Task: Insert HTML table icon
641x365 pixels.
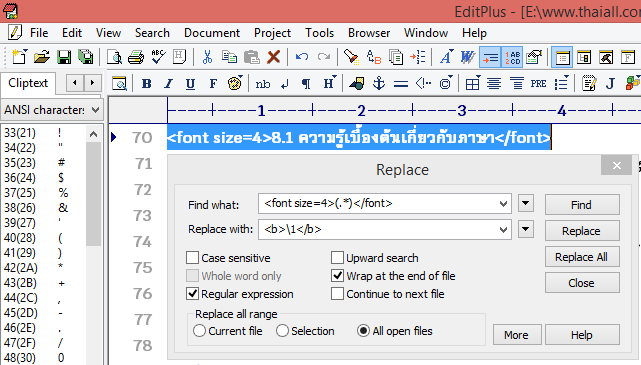Action: pos(472,84)
